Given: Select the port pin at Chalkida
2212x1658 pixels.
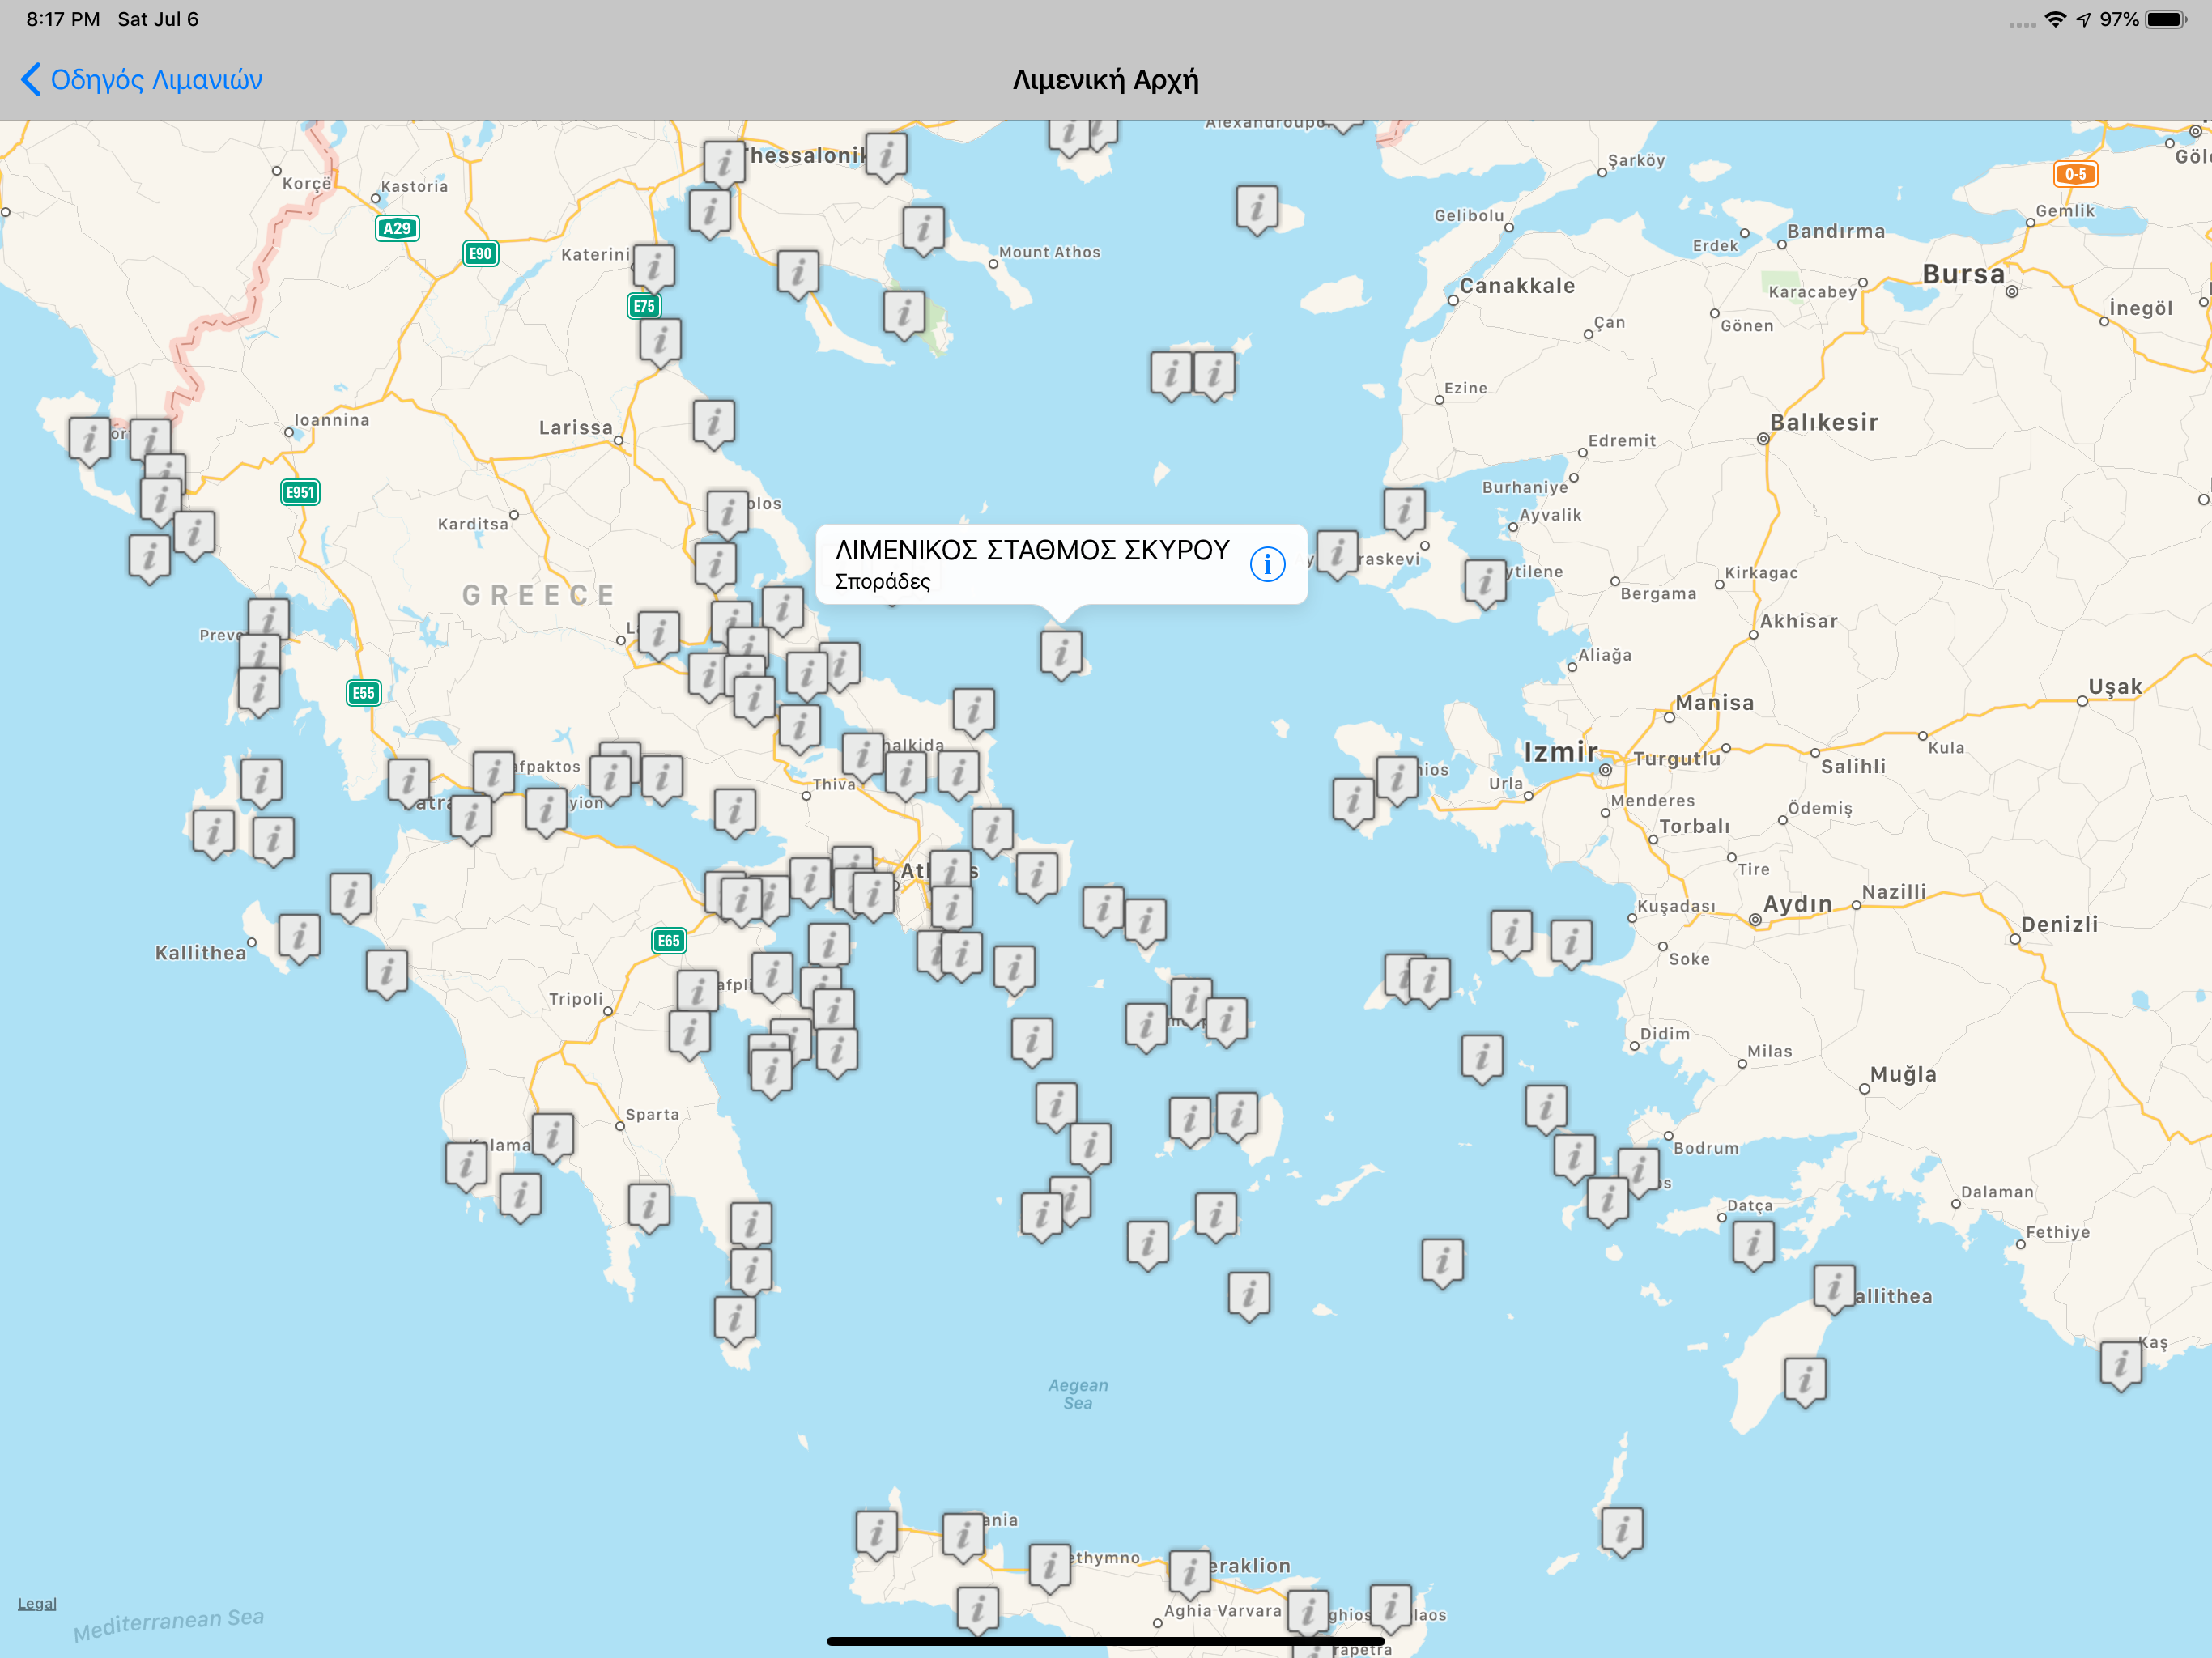Looking at the screenshot, I should pyautogui.click(x=862, y=757).
